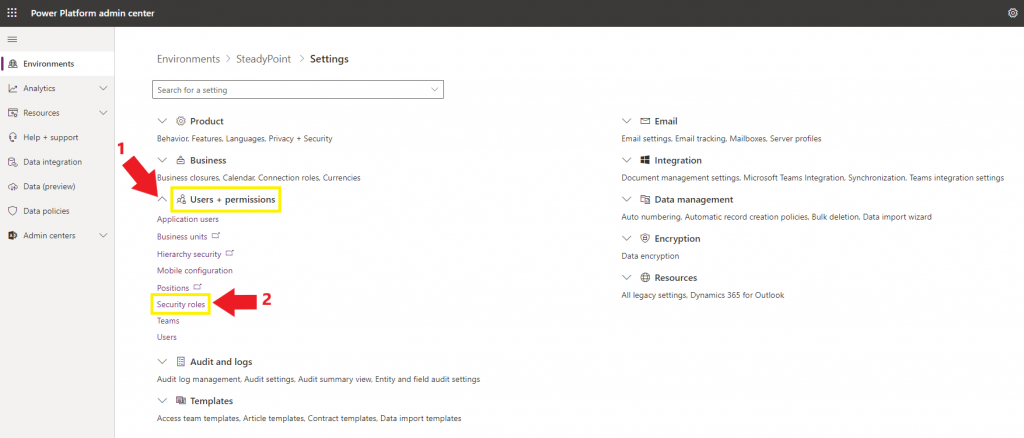Click the Encryption shield icon

[x=645, y=239]
